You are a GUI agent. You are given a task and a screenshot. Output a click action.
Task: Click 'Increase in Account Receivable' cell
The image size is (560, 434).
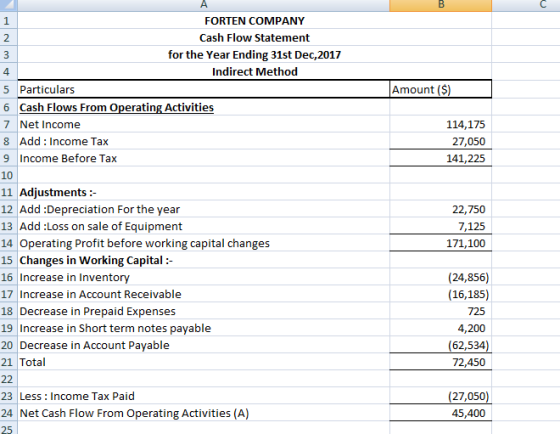(x=204, y=294)
